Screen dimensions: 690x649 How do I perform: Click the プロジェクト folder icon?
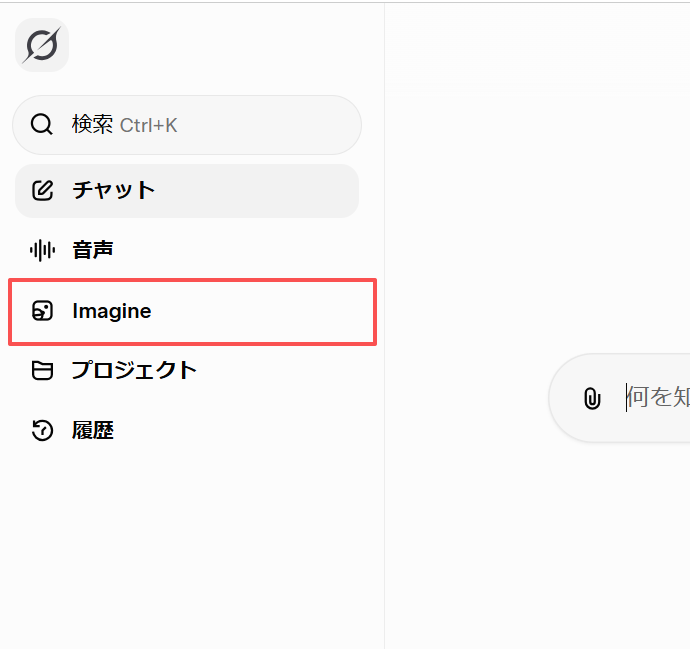click(x=42, y=371)
